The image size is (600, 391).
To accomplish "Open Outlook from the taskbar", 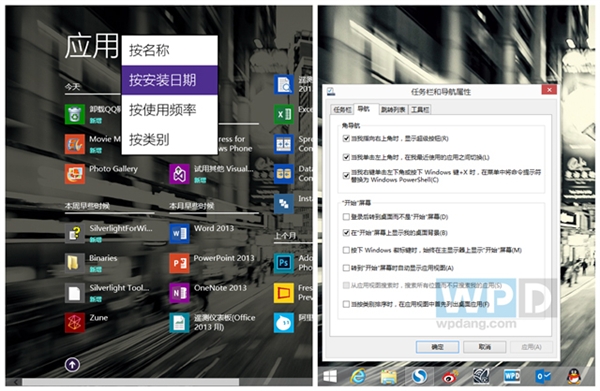I will coord(543,377).
